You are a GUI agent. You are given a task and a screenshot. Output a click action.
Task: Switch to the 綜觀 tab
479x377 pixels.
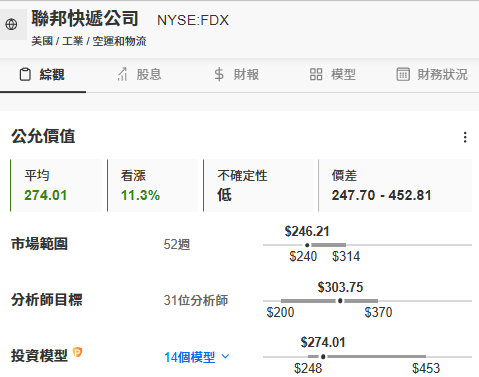coord(43,75)
